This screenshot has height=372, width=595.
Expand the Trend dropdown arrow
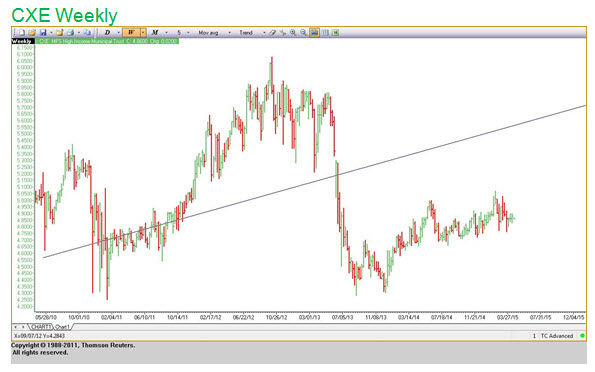click(264, 33)
